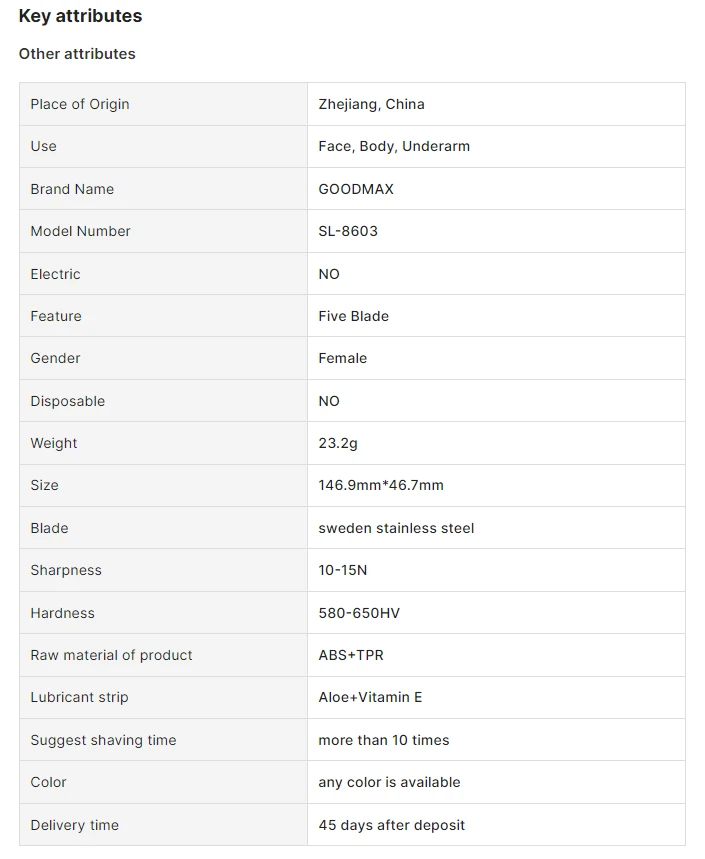The image size is (705, 859).
Task: Click the GOODMAX brand name value
Action: [356, 189]
